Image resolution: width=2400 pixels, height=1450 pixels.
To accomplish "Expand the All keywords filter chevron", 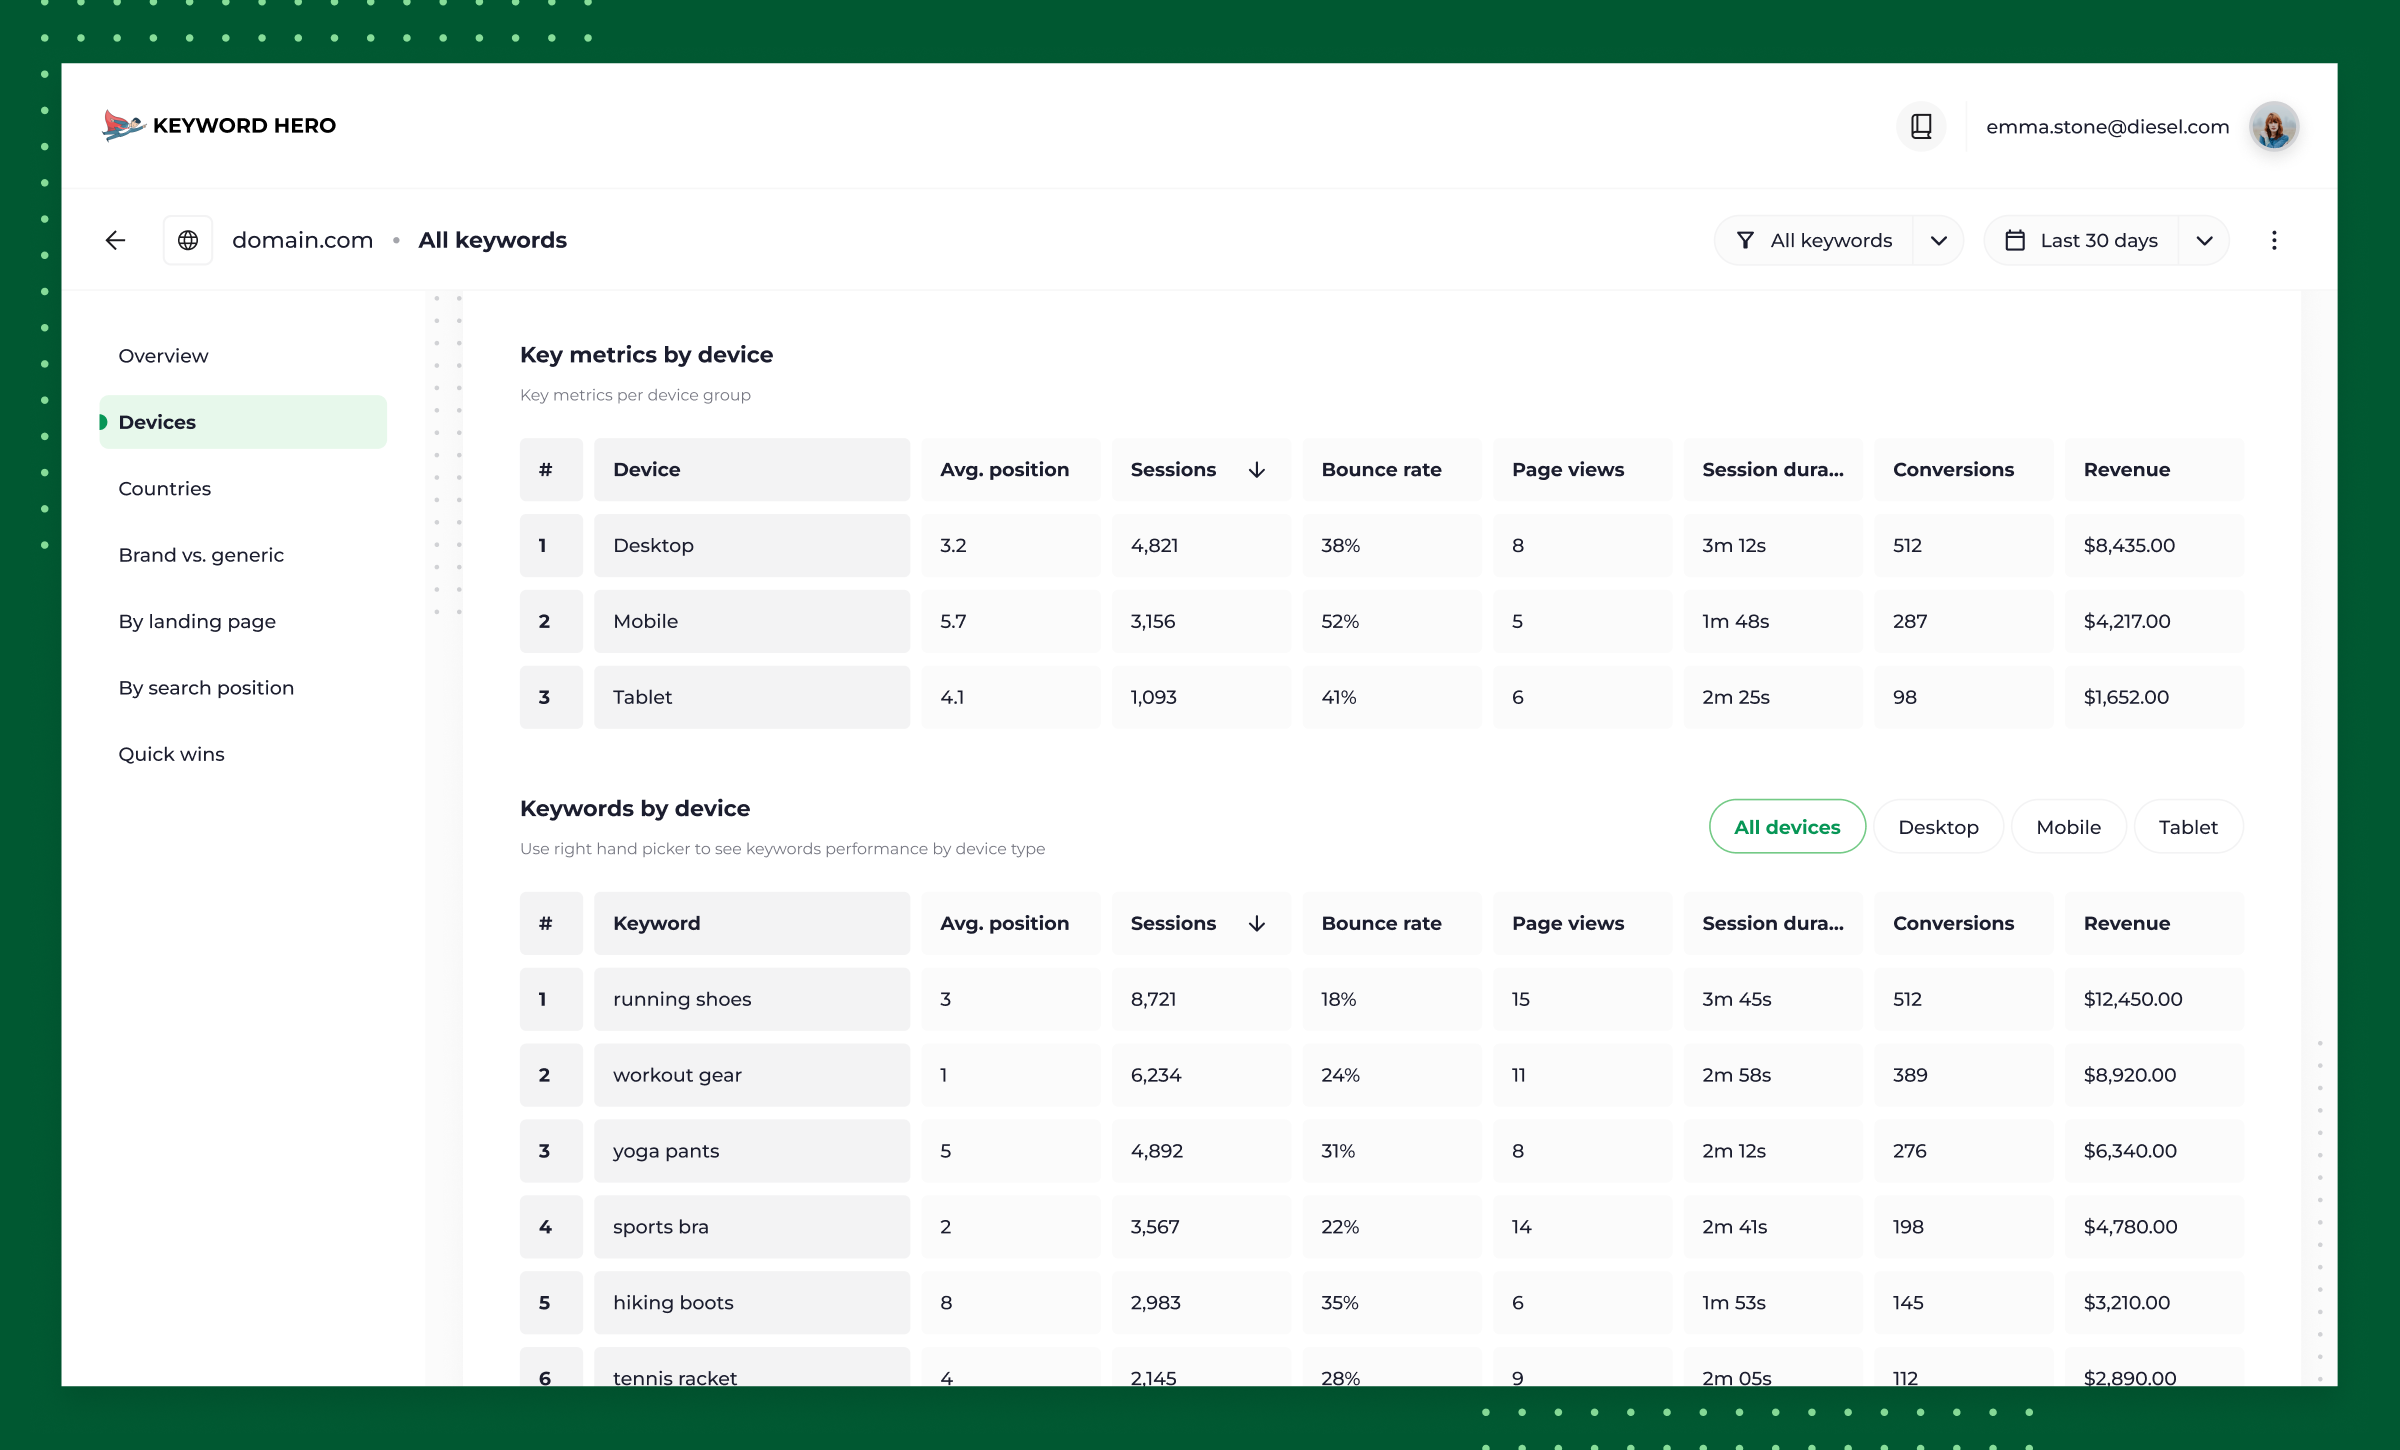I will (x=1938, y=240).
